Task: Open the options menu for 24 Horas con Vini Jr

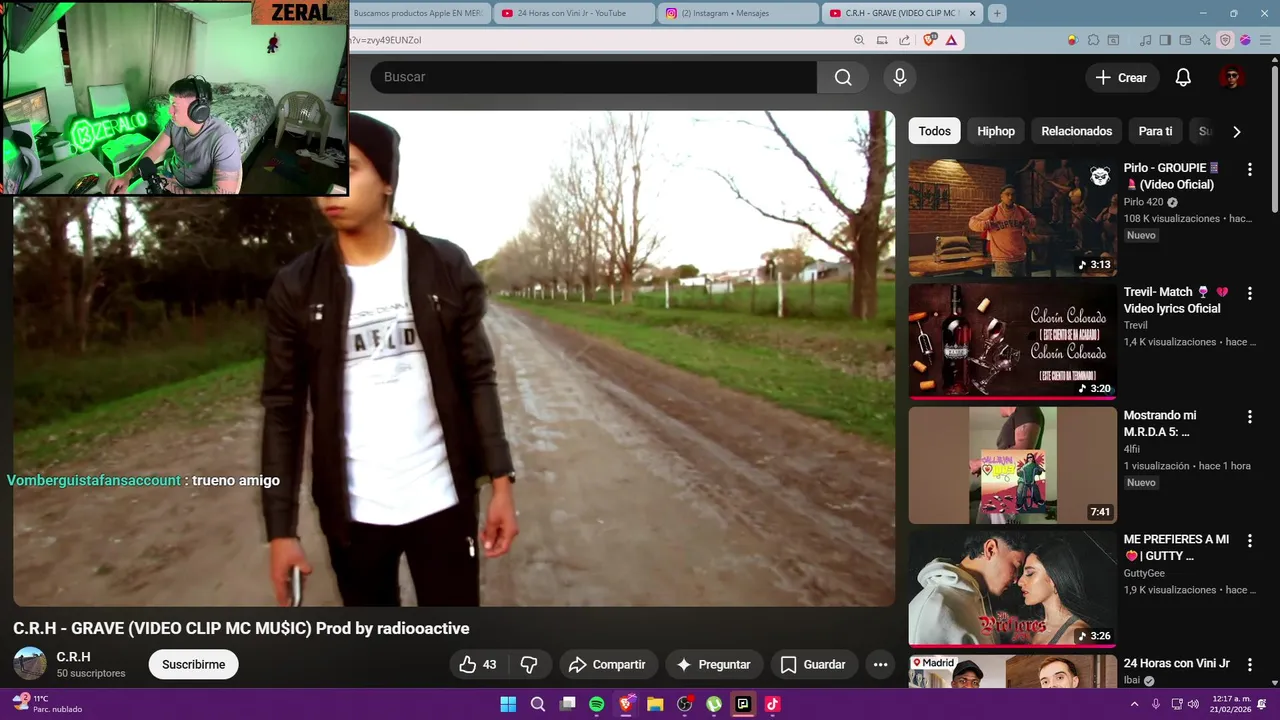Action: pos(1249,665)
